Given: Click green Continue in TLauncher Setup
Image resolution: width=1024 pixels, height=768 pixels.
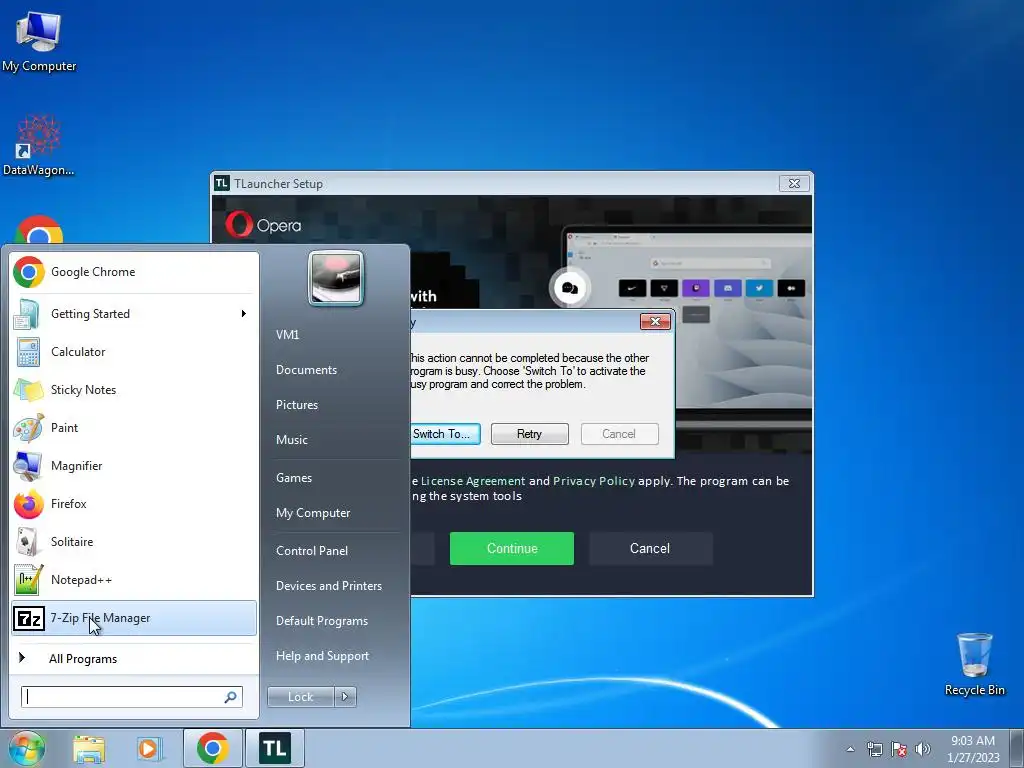Looking at the screenshot, I should coord(512,549).
